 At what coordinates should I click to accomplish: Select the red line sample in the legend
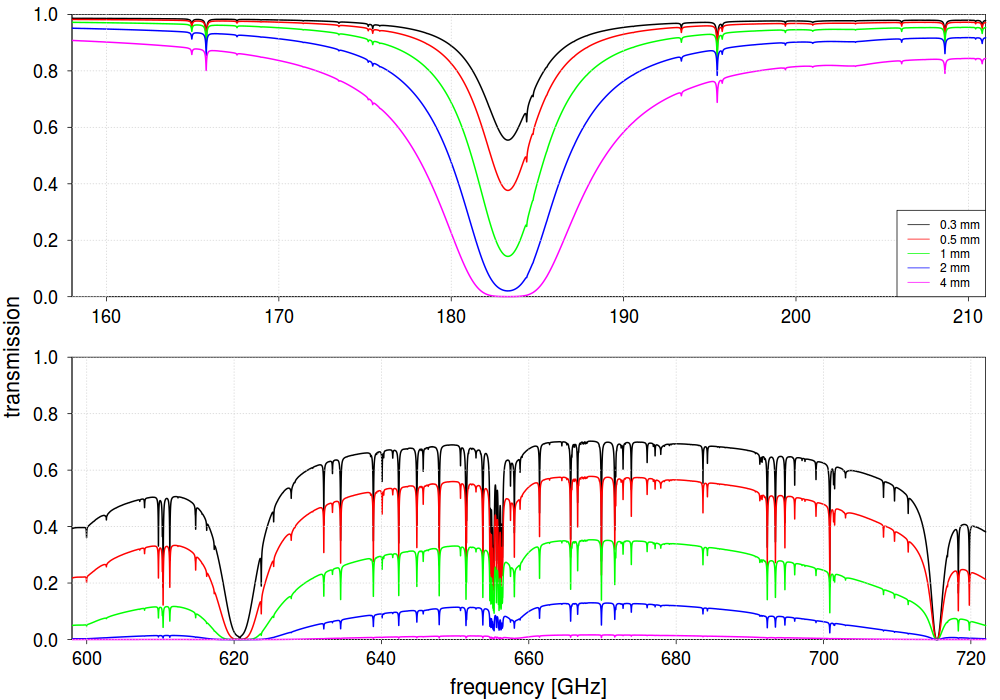918,240
